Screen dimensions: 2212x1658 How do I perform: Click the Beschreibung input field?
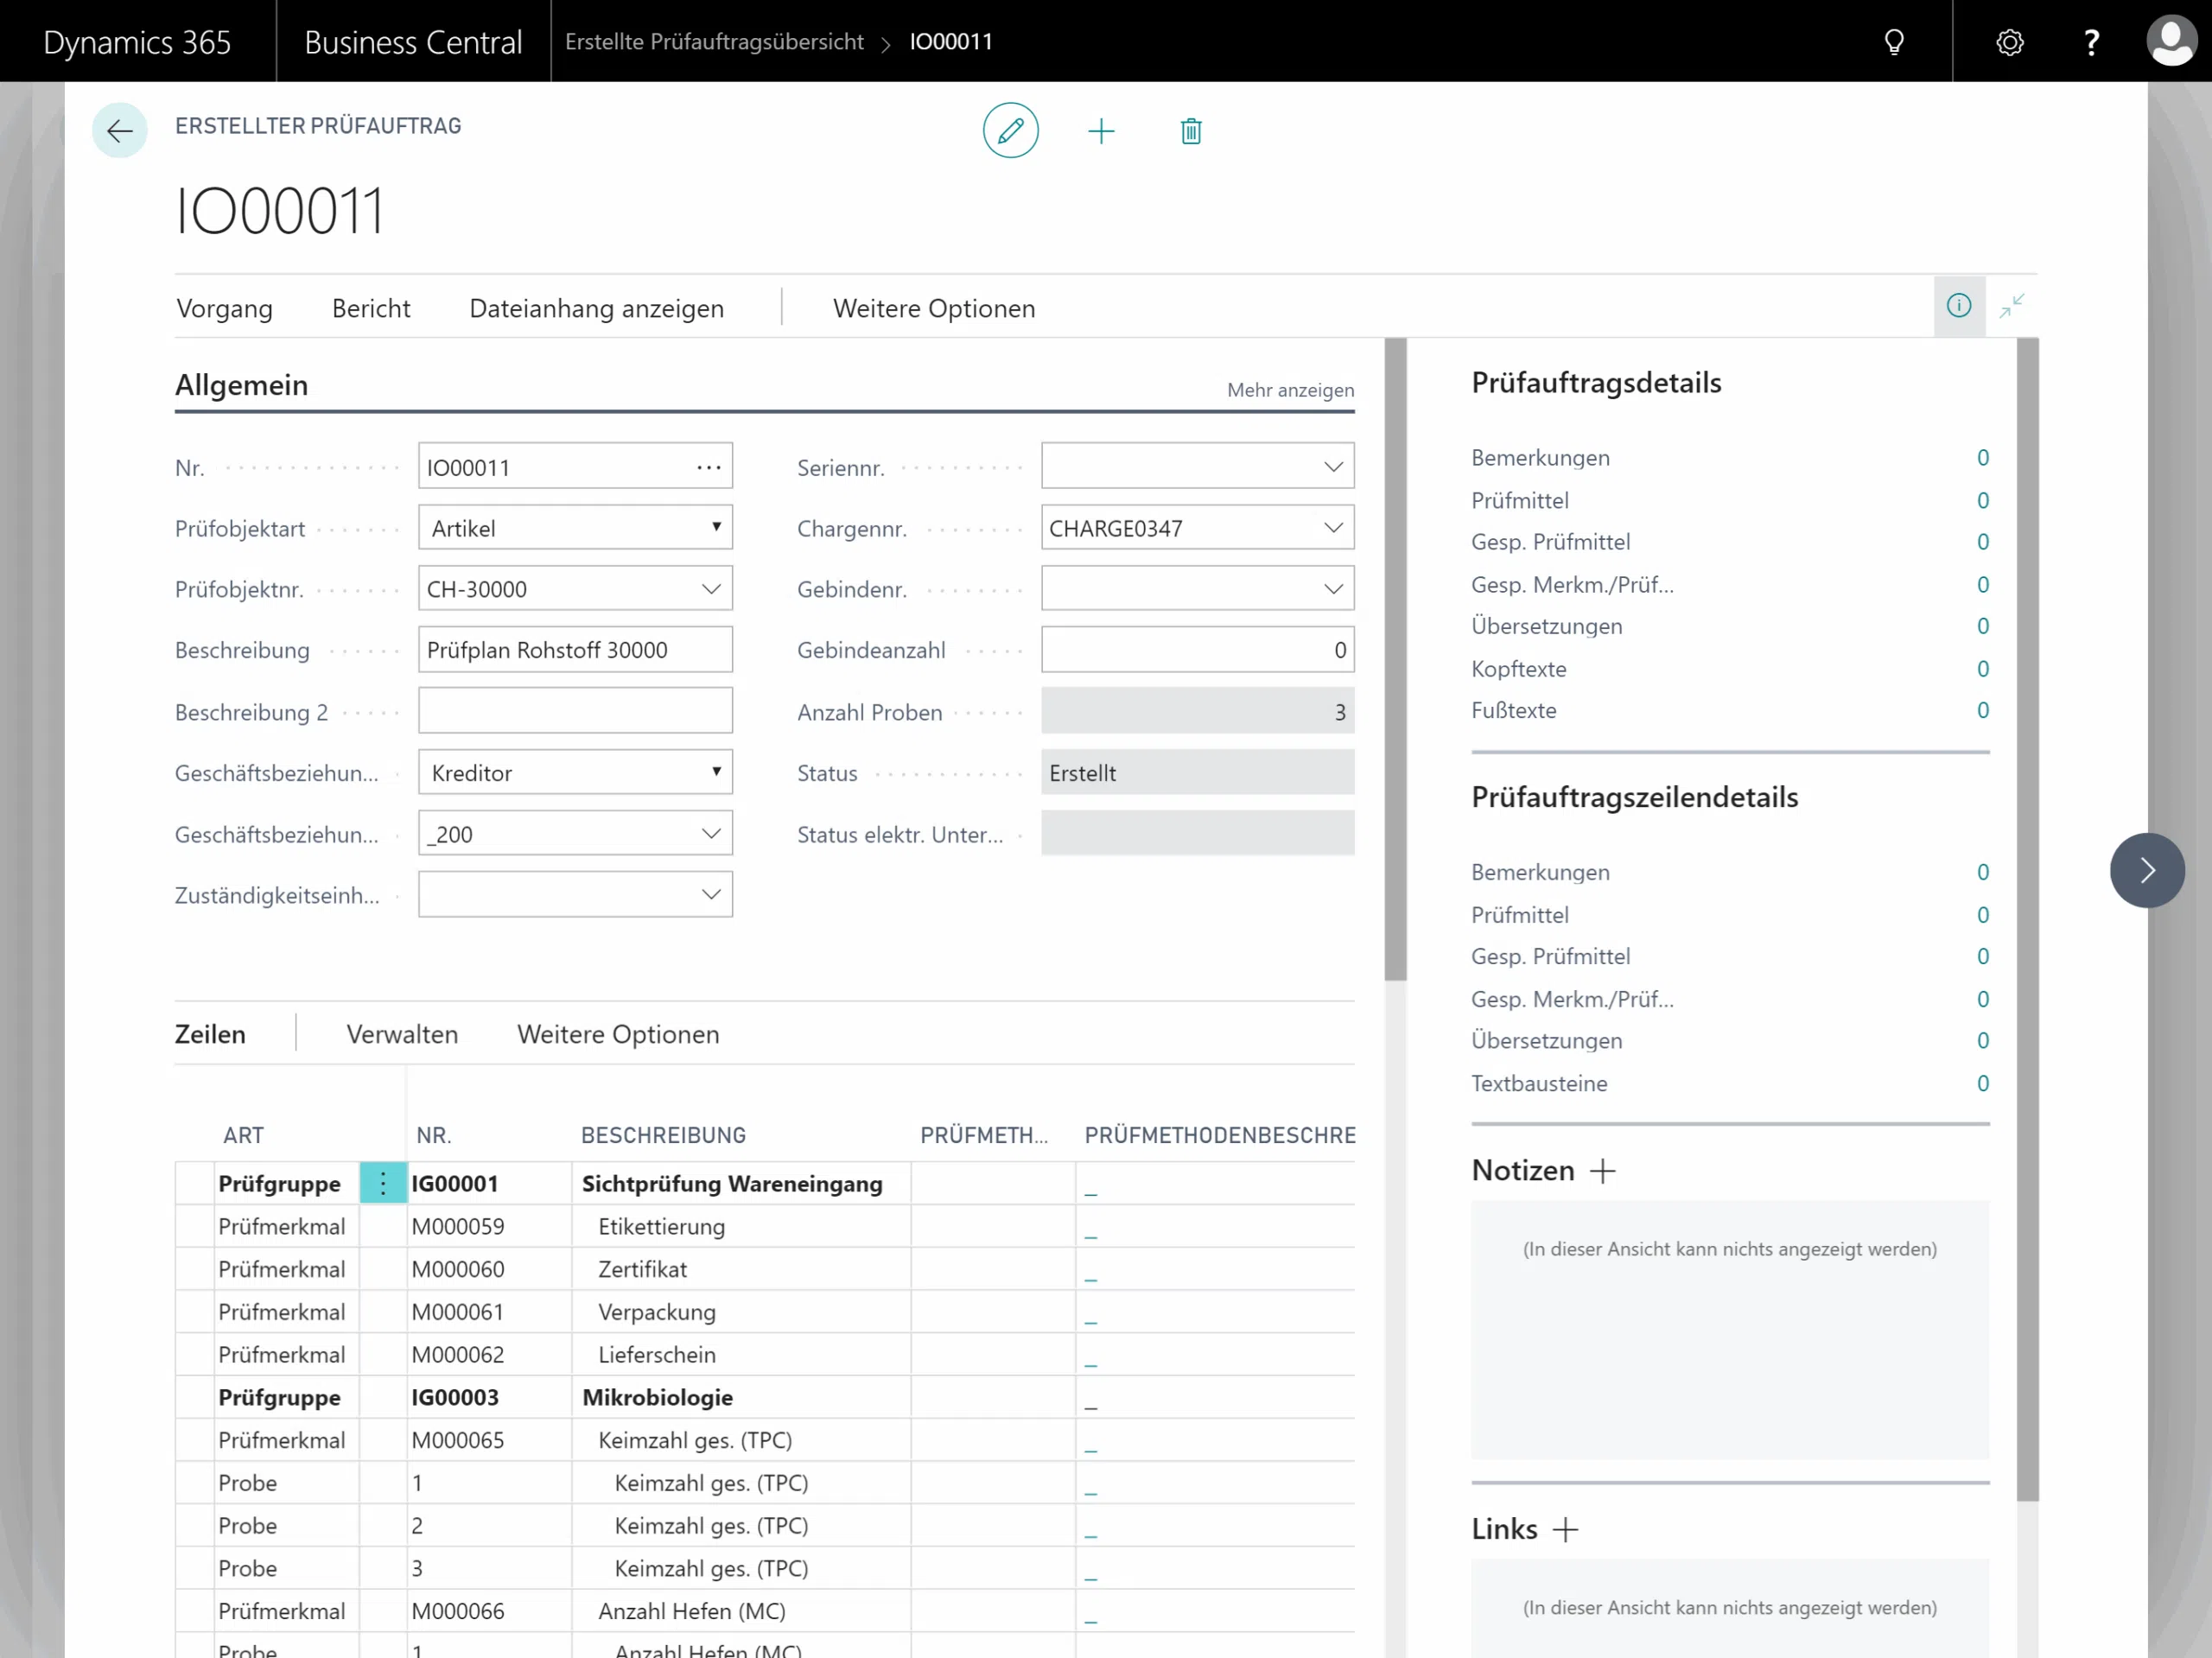(575, 649)
